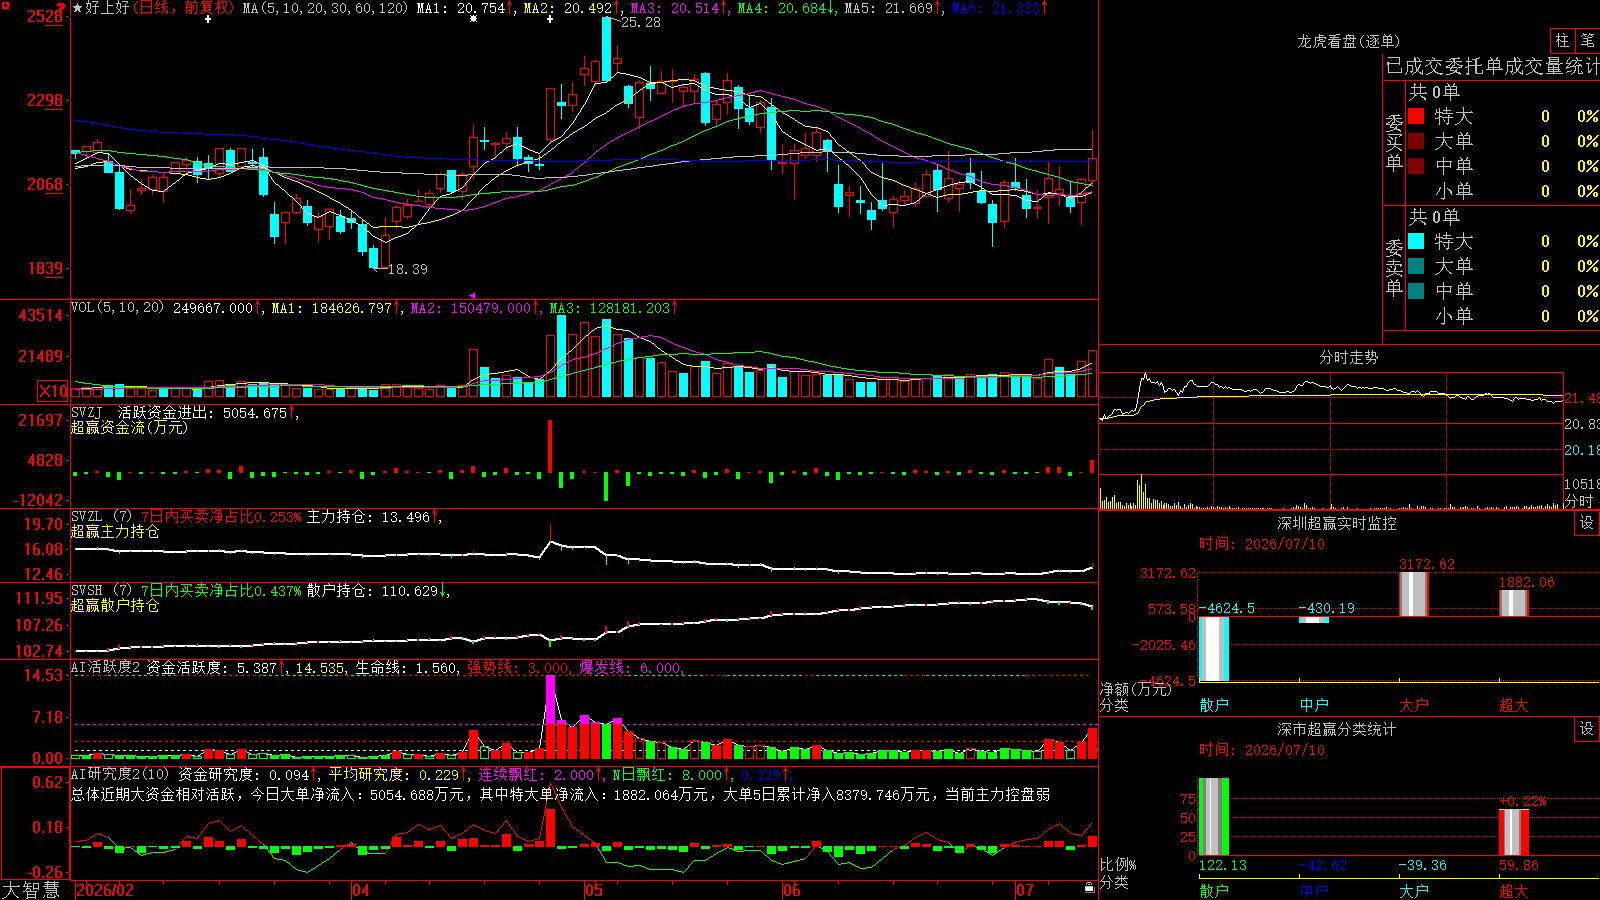Click the magenta arrow marker above the volume header
Viewport: 1600px width, 900px height.
coord(473,296)
